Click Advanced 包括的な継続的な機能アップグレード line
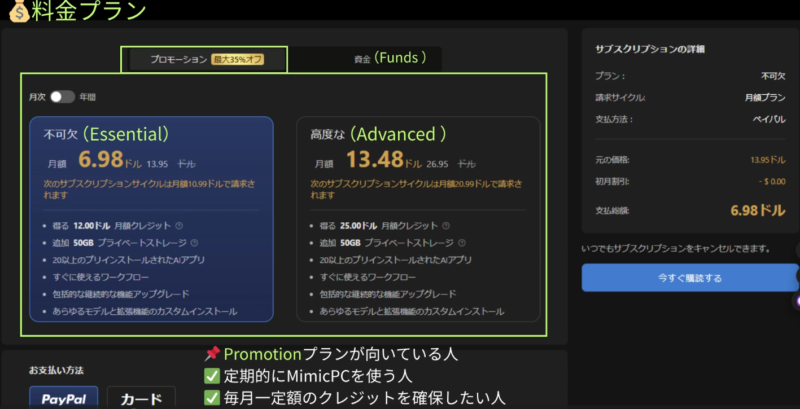Viewport: 800px width, 409px height. point(388,294)
